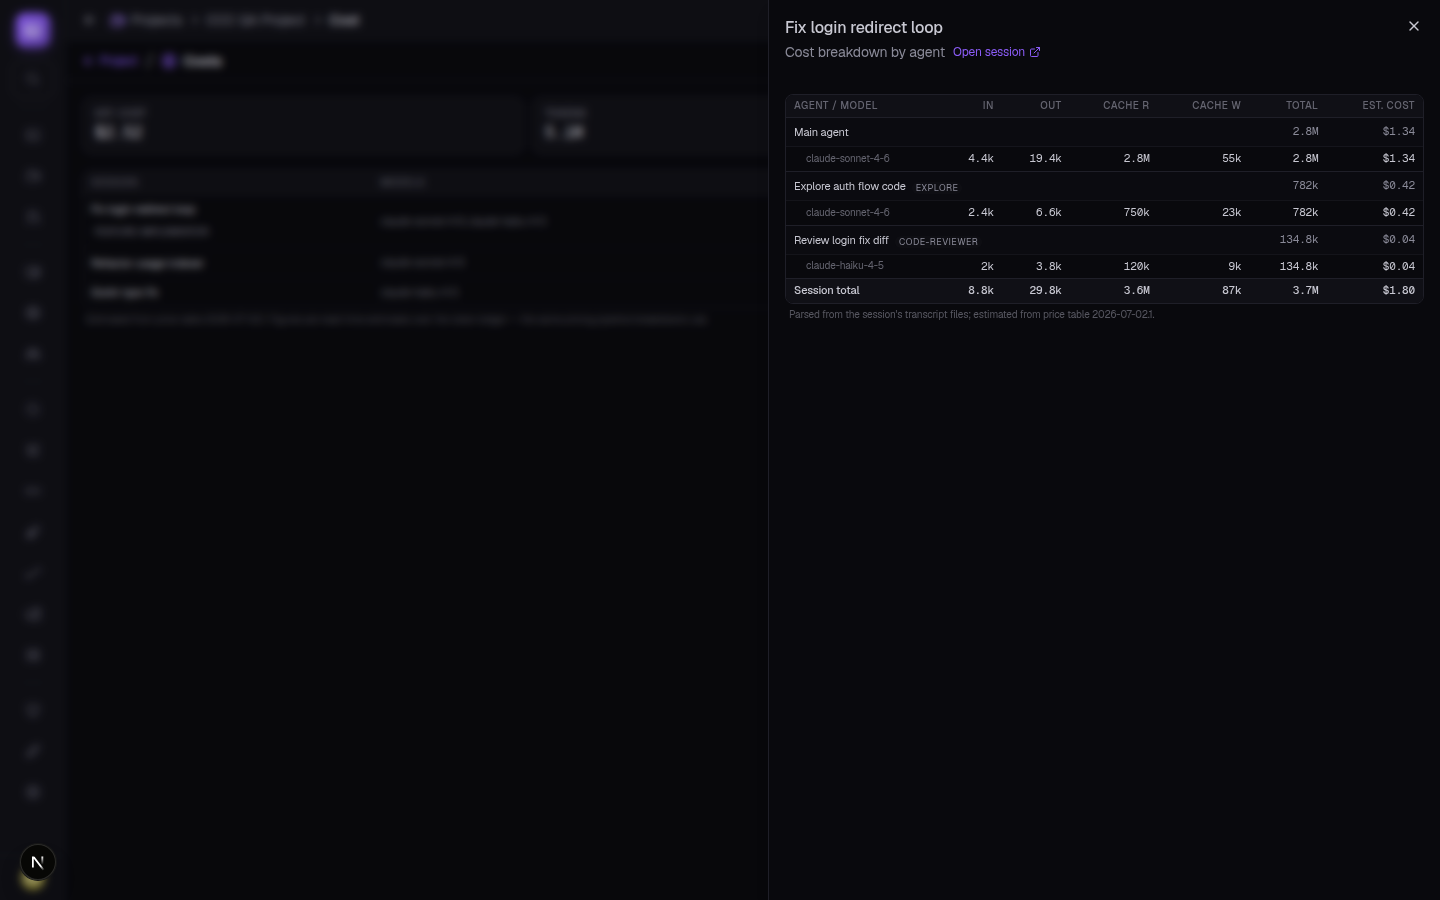Select the price table footnote text

(x=971, y=314)
